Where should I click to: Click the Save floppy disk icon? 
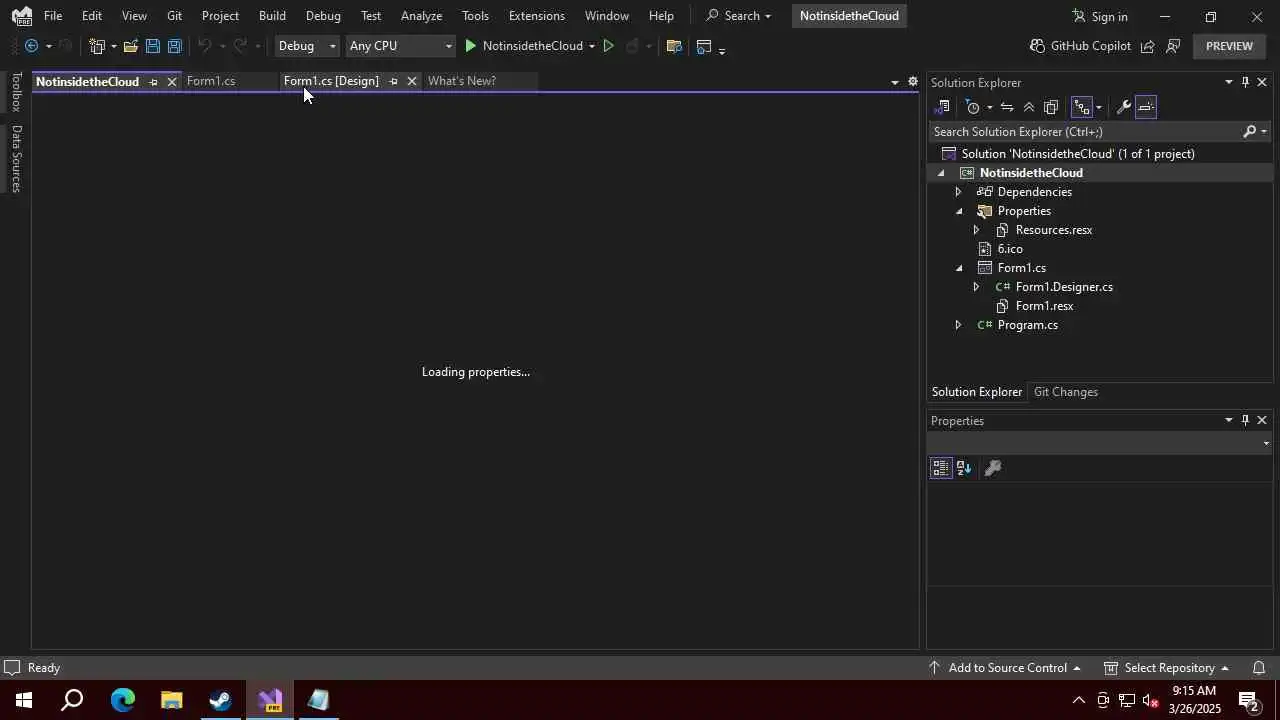coord(153,46)
